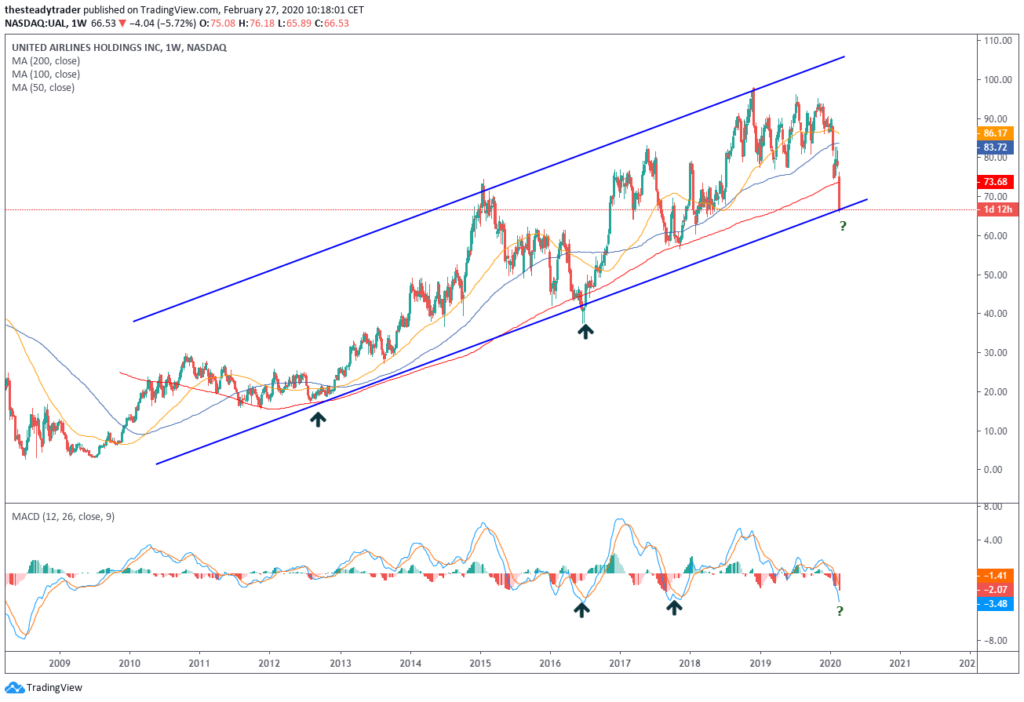
Task: Click the 2020 label on time axis
Action: coord(830,663)
